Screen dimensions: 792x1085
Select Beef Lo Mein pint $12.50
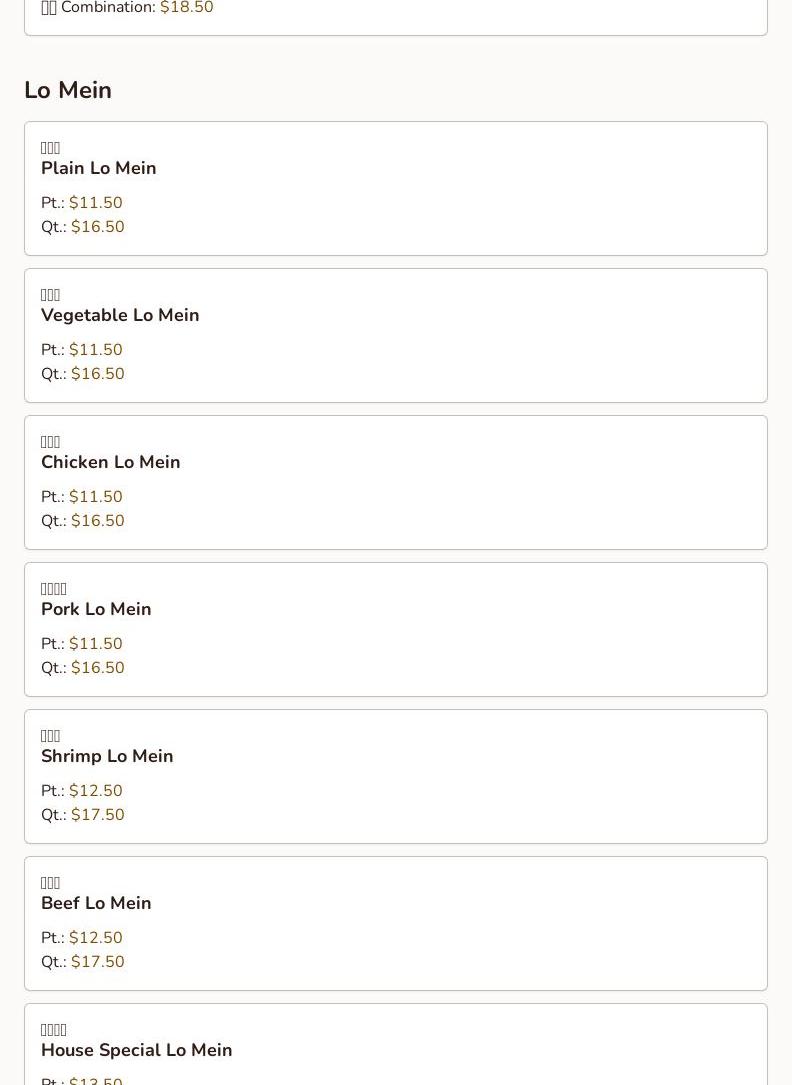(95, 938)
